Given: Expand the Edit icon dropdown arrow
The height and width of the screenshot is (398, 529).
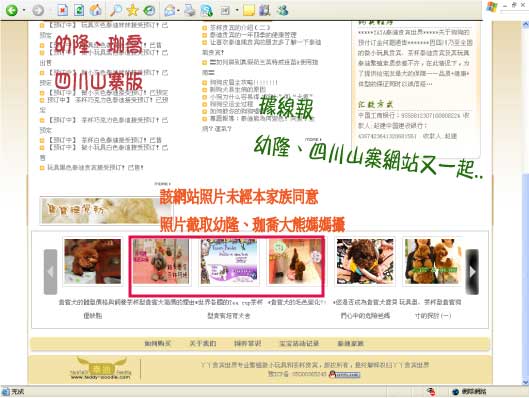Looking at the screenshot, I should click(237, 10).
